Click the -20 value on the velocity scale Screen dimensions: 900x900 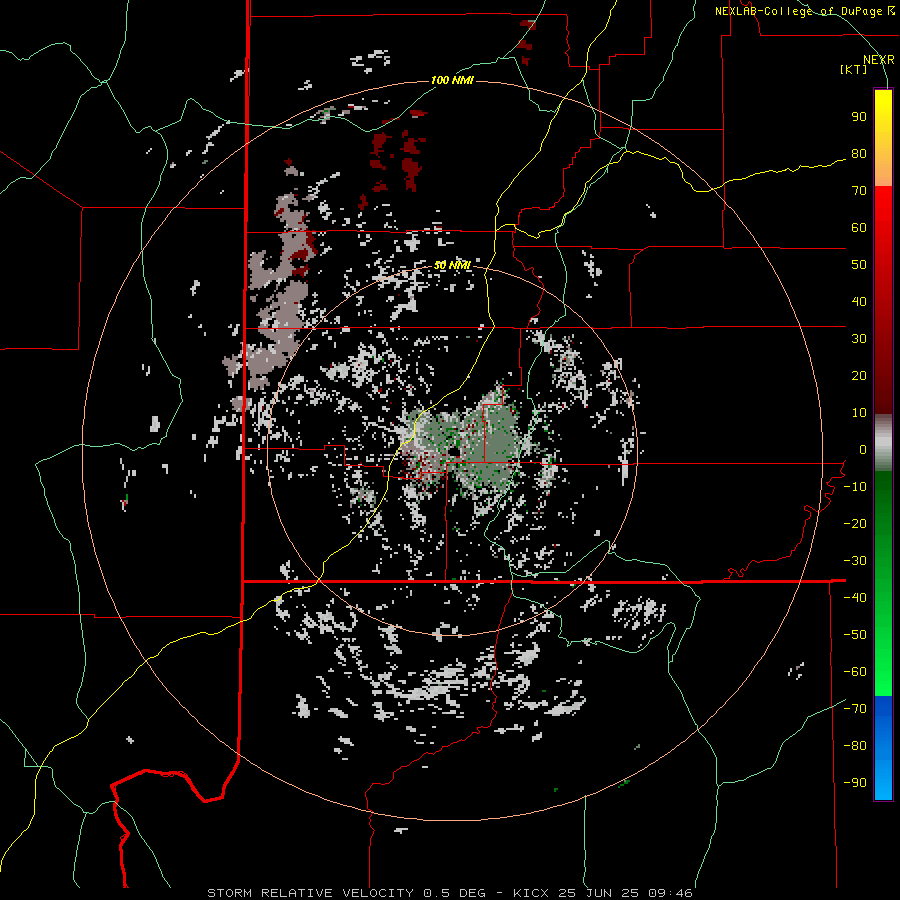point(855,524)
